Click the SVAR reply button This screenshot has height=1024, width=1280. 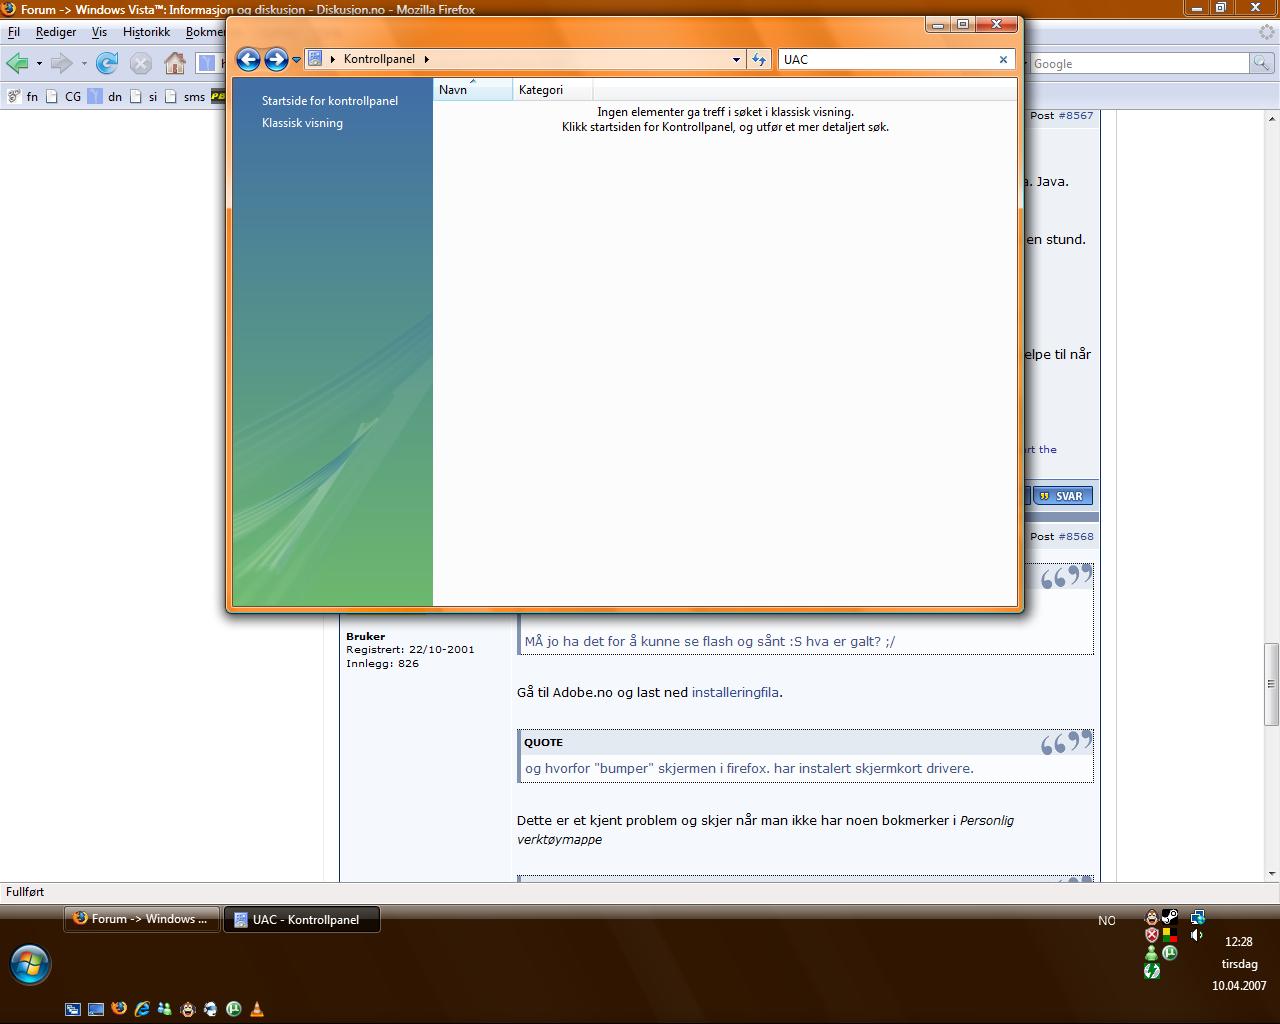1063,496
